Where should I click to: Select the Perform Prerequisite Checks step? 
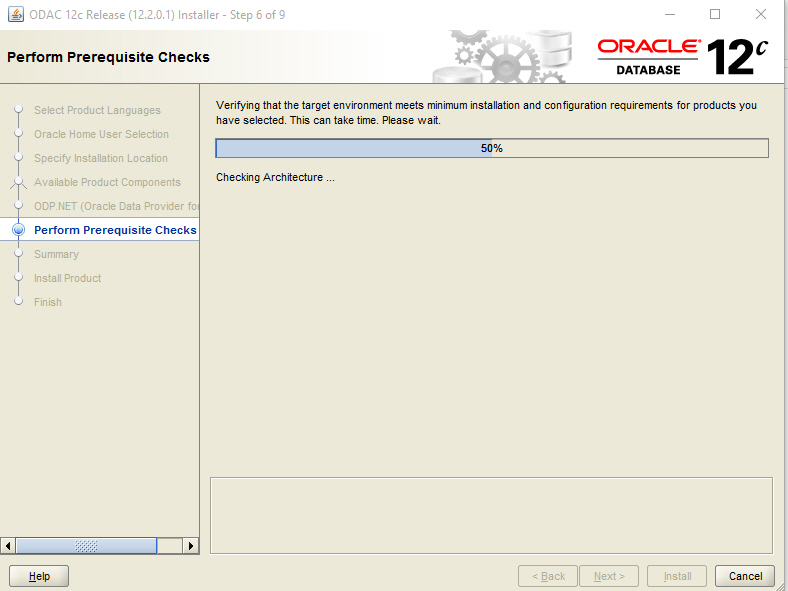115,230
